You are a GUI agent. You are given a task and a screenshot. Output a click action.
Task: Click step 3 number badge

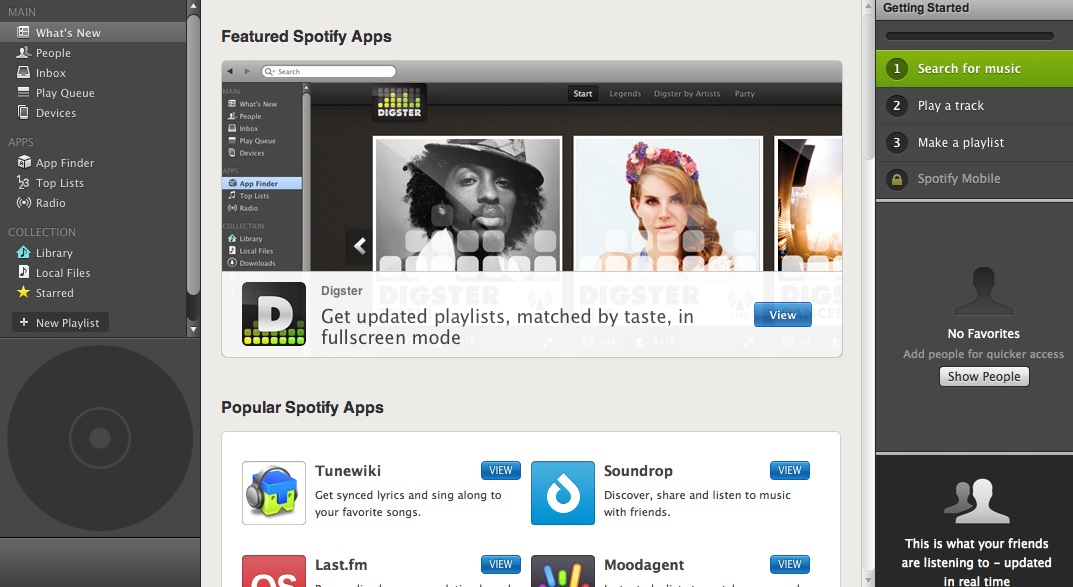point(896,142)
